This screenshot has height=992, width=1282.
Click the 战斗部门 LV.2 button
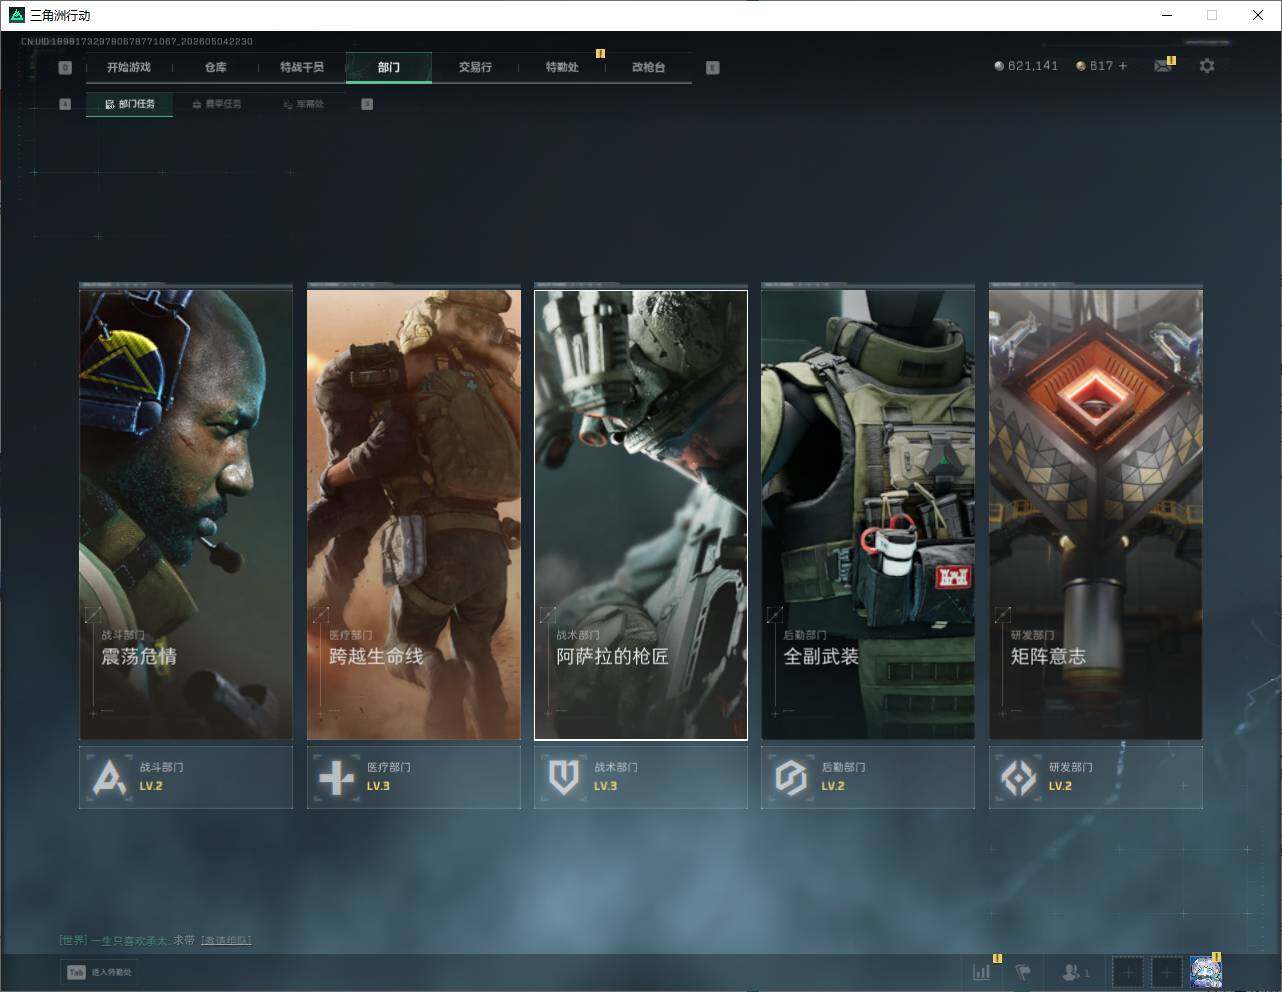click(186, 777)
